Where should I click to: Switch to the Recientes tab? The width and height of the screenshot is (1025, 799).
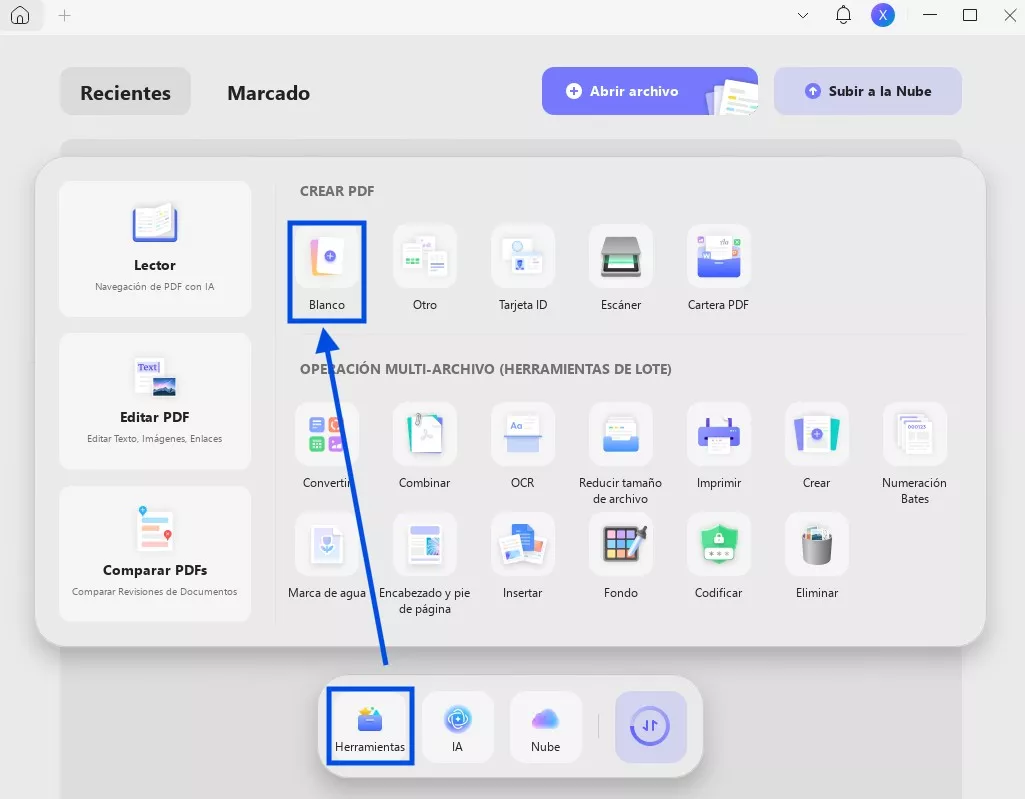click(126, 92)
